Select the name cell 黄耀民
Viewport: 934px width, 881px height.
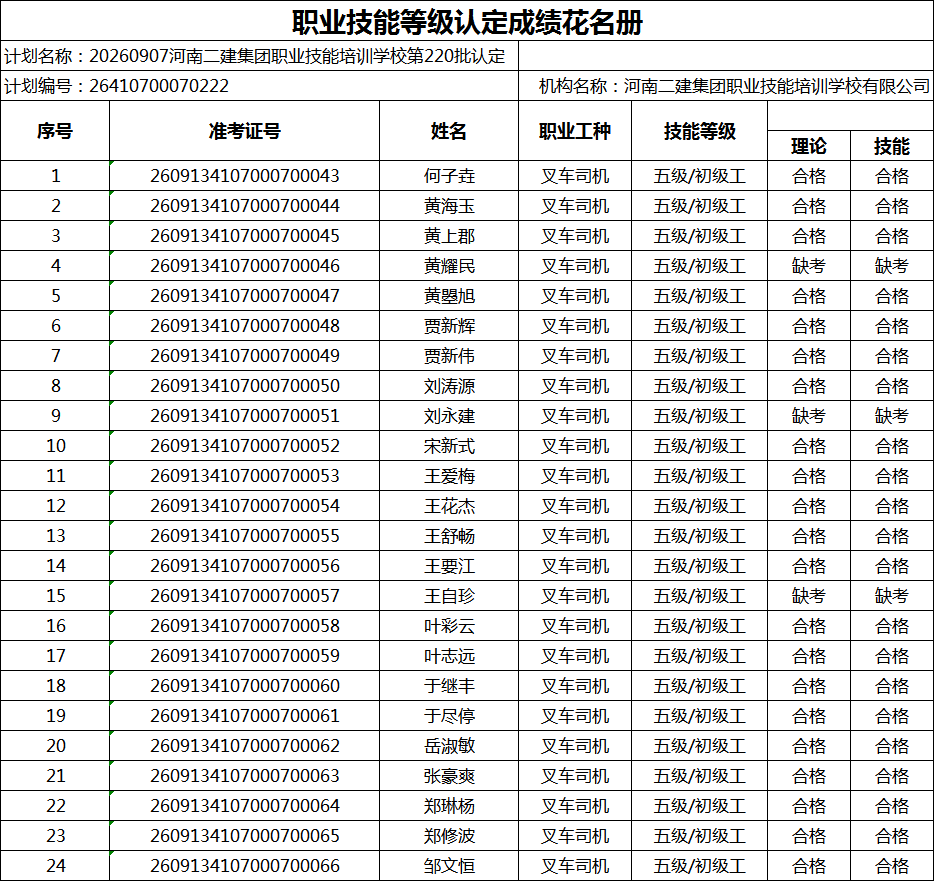click(449, 266)
